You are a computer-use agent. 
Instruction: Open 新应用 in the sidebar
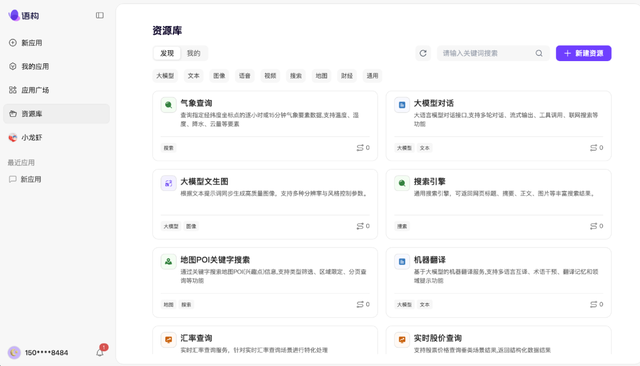coord(56,43)
